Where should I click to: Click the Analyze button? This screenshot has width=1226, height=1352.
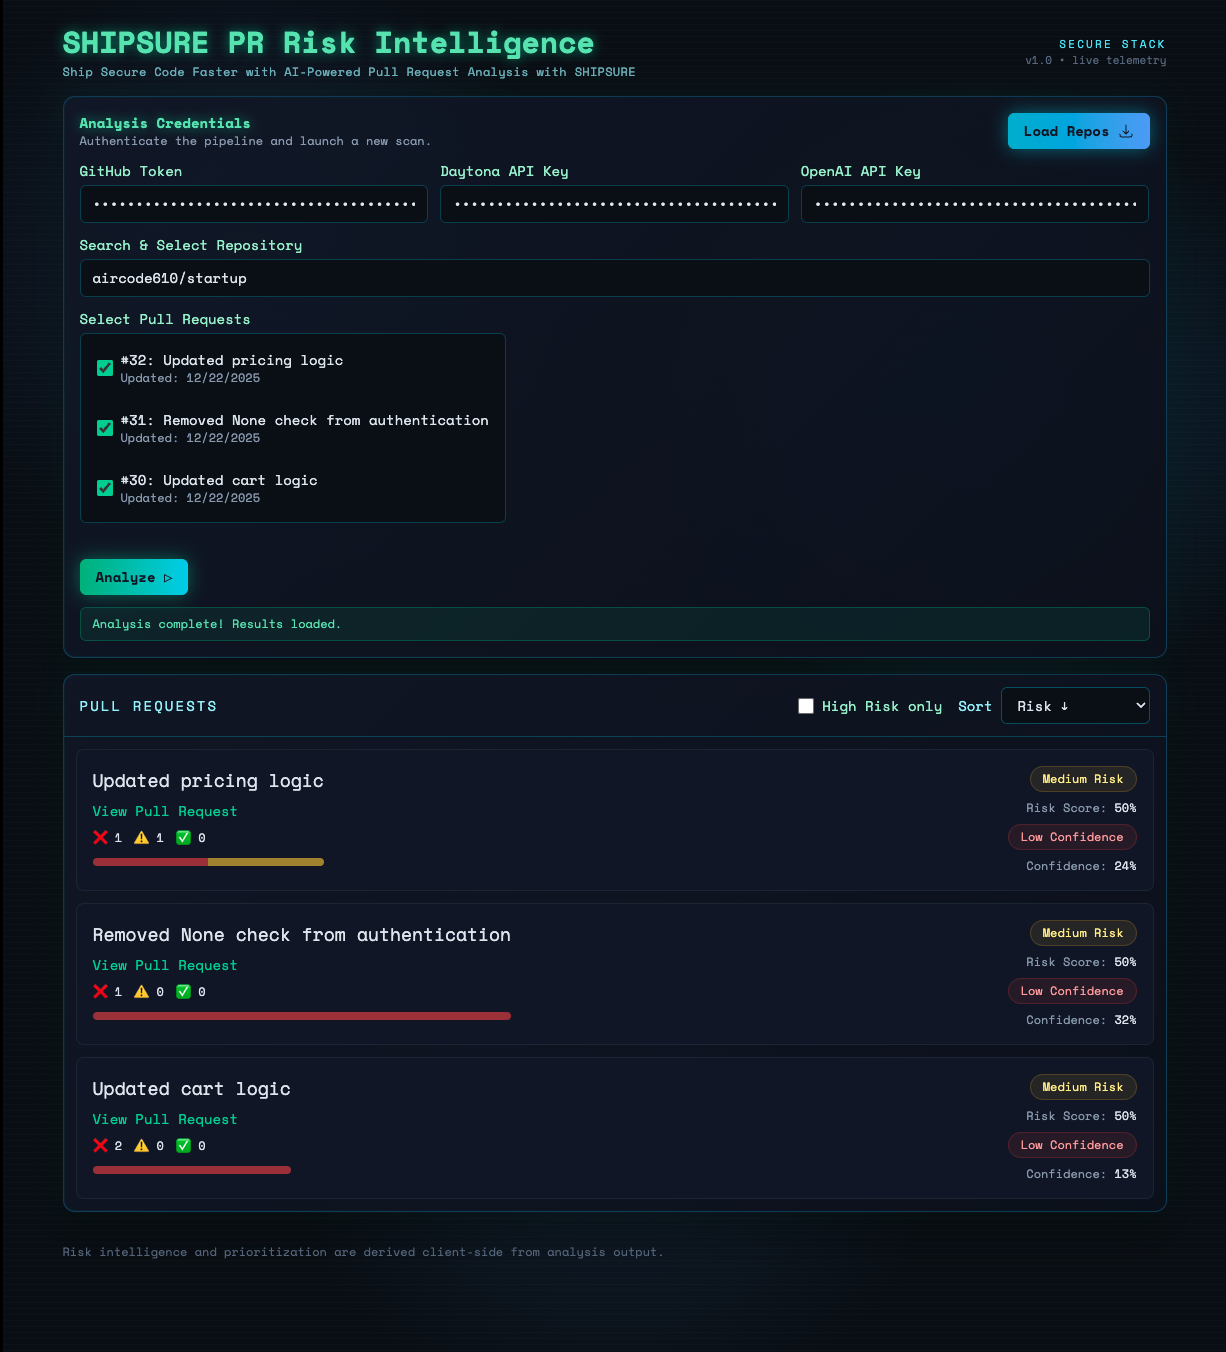pyautogui.click(x=134, y=577)
